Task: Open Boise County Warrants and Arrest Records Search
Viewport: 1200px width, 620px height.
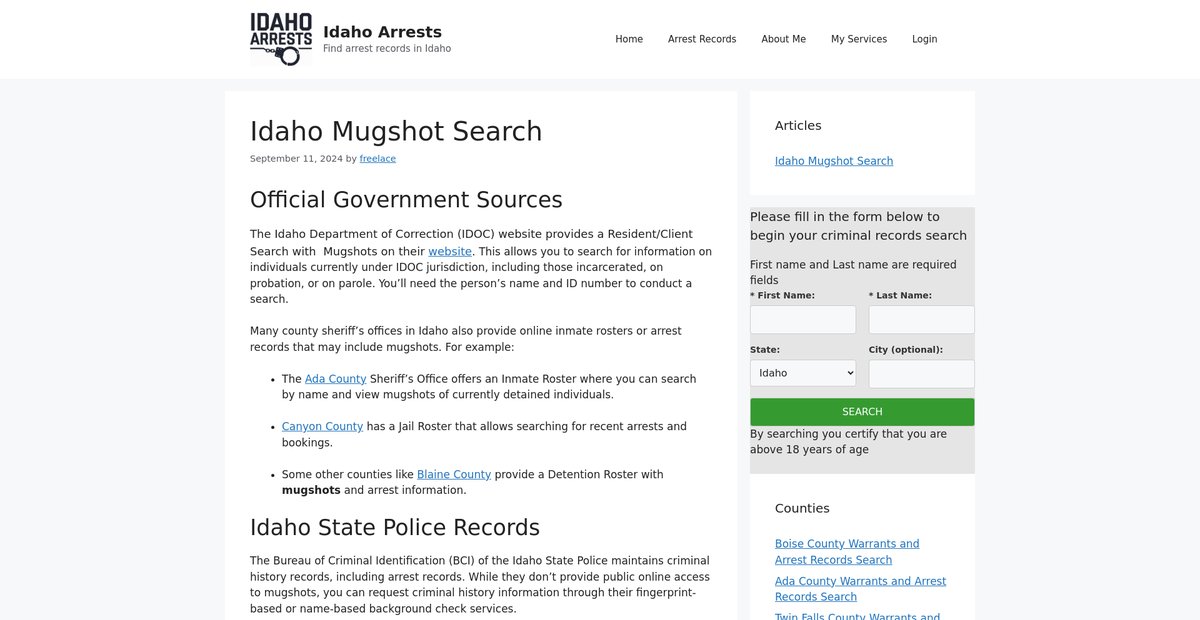Action: point(847,552)
